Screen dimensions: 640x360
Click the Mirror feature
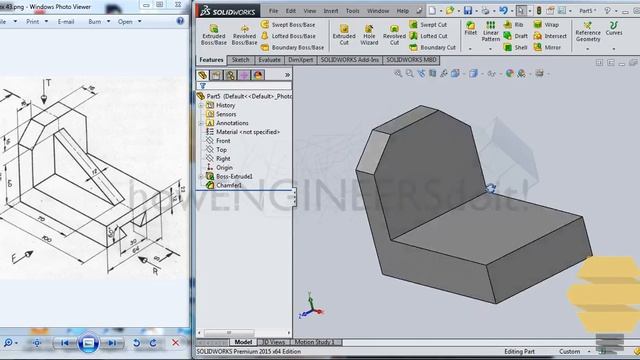[x=547, y=47]
